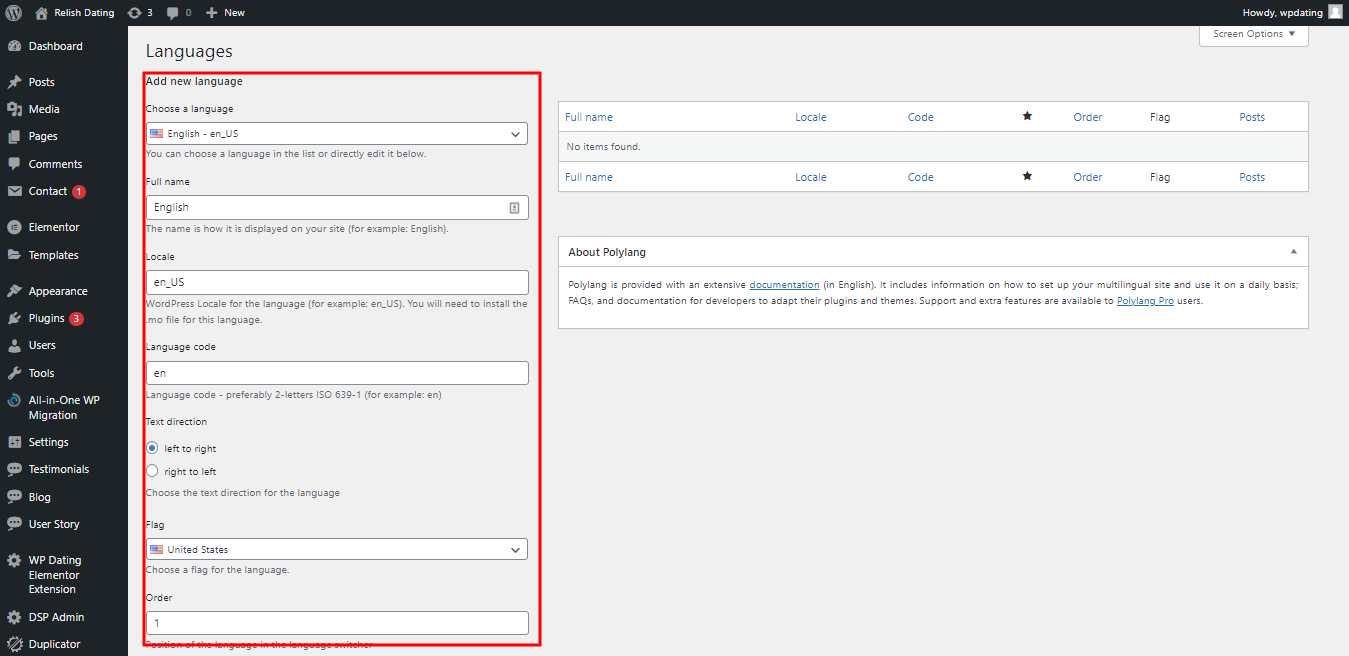This screenshot has height=656, width=1349.
Task: Click the WP Dating Elementor Extension gear icon
Action: tap(14, 560)
